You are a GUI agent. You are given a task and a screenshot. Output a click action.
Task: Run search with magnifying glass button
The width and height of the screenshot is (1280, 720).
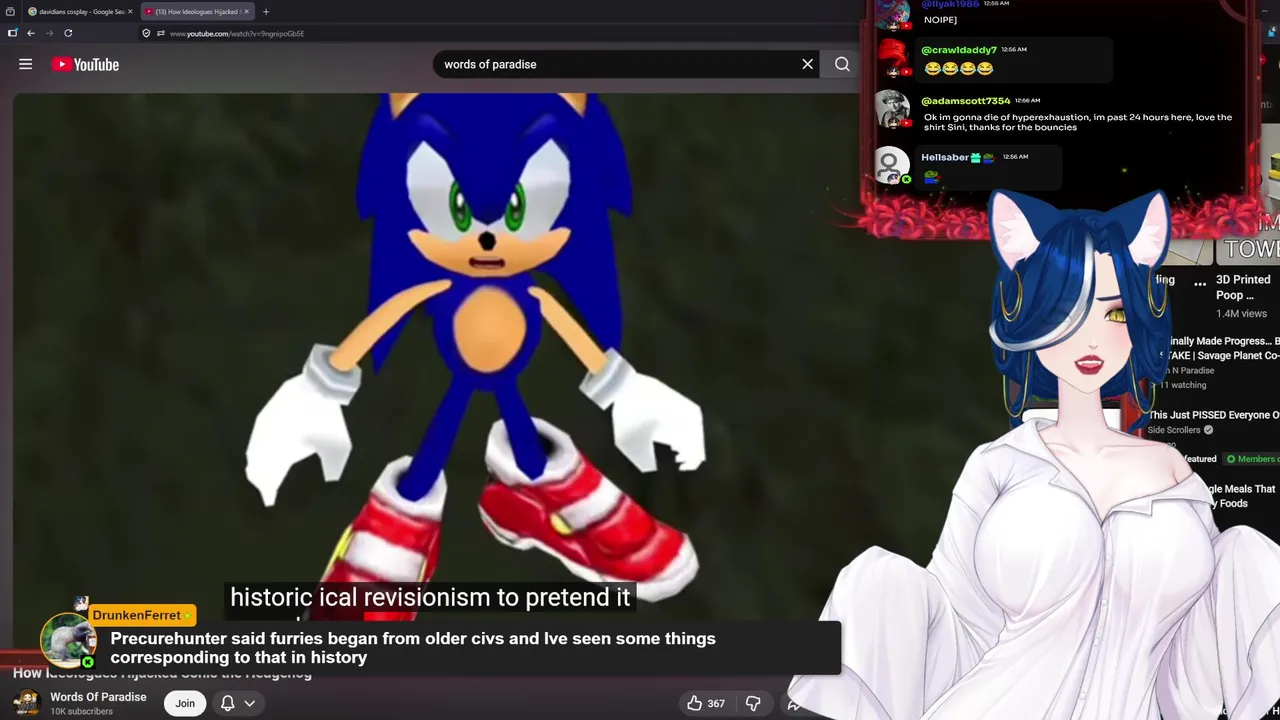pos(842,64)
